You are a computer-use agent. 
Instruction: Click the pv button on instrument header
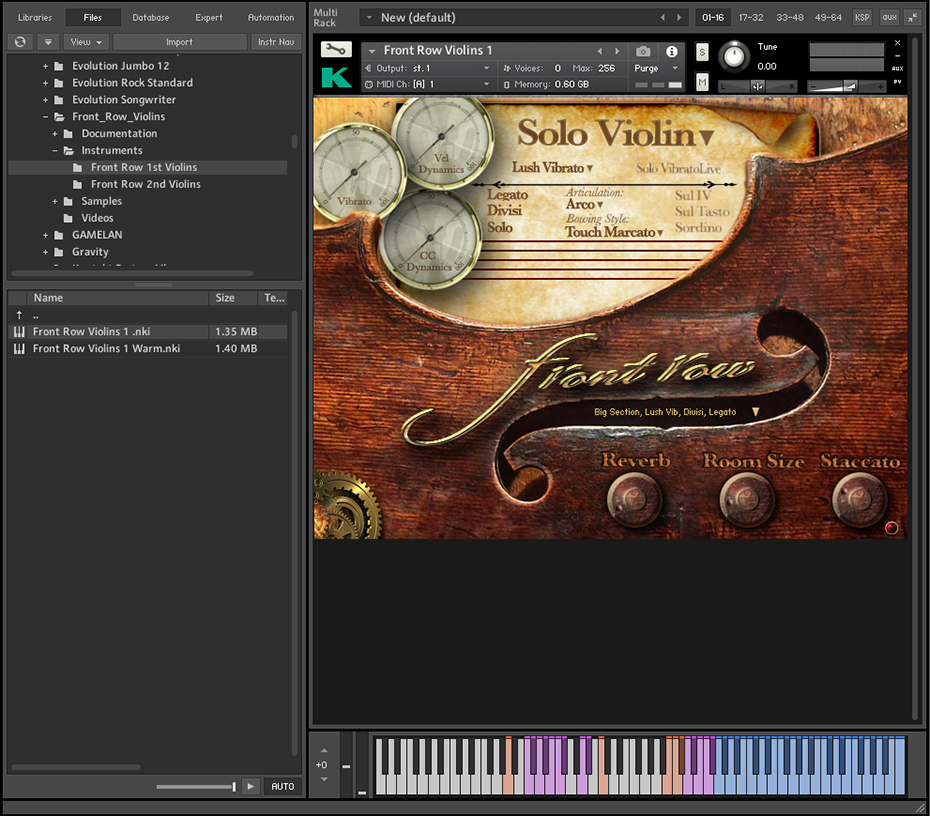pos(897,82)
